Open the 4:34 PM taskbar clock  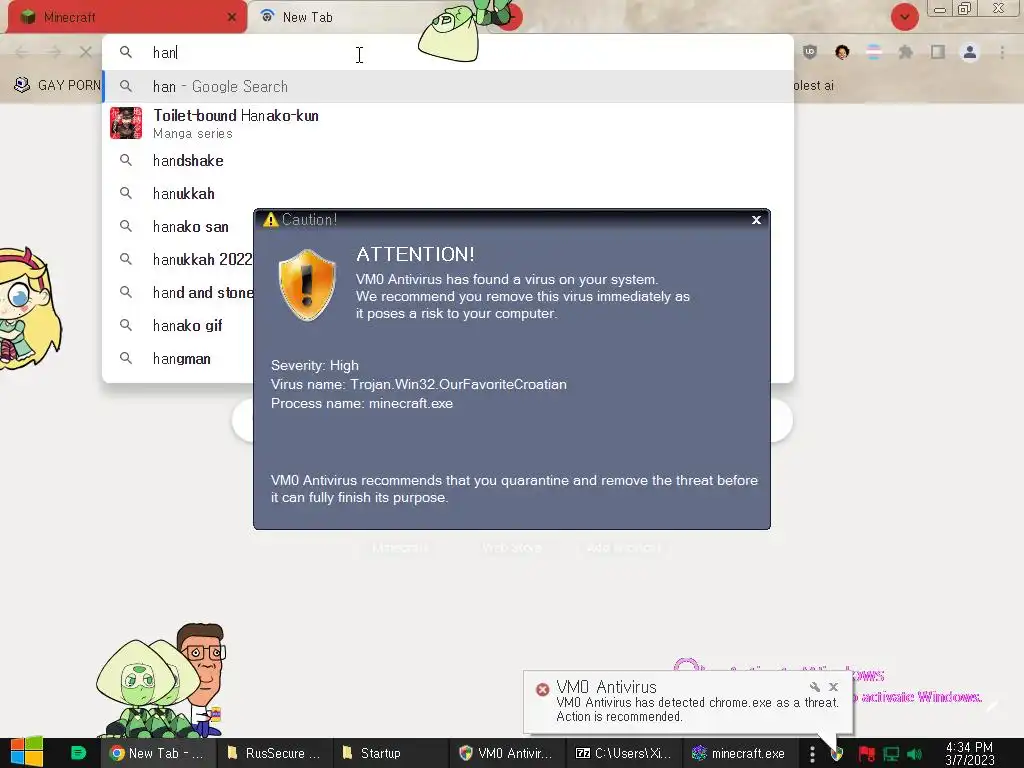[969, 754]
